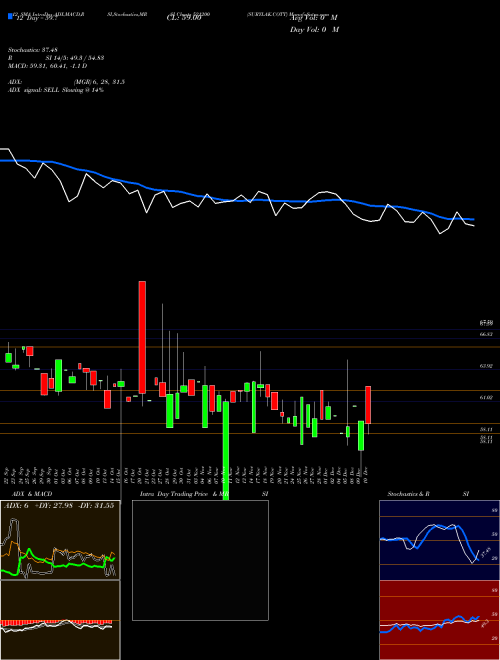
Task: Click the 'ADX & MACD' panel title
Action: click(32, 494)
